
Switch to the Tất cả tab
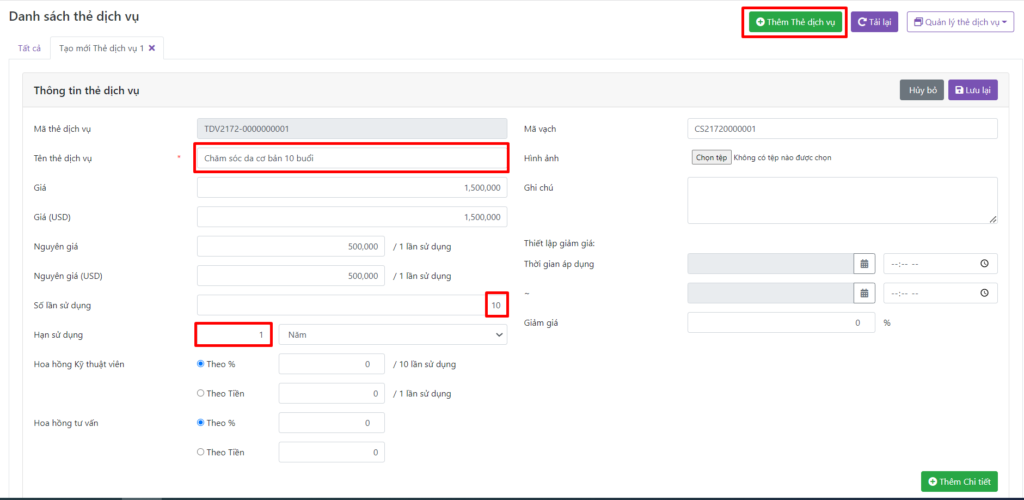coord(30,48)
